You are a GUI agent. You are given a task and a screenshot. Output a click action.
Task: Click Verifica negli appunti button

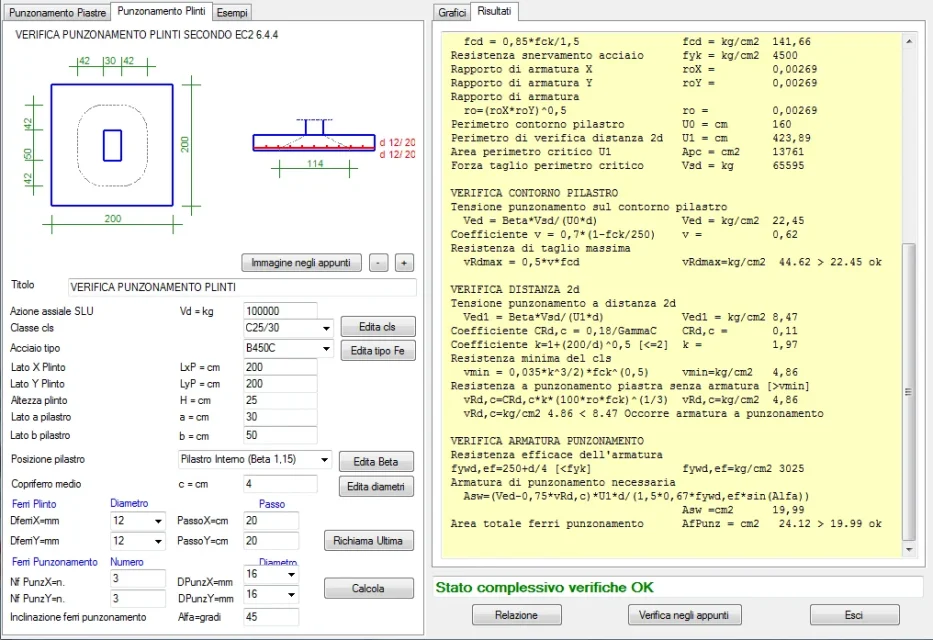click(684, 615)
